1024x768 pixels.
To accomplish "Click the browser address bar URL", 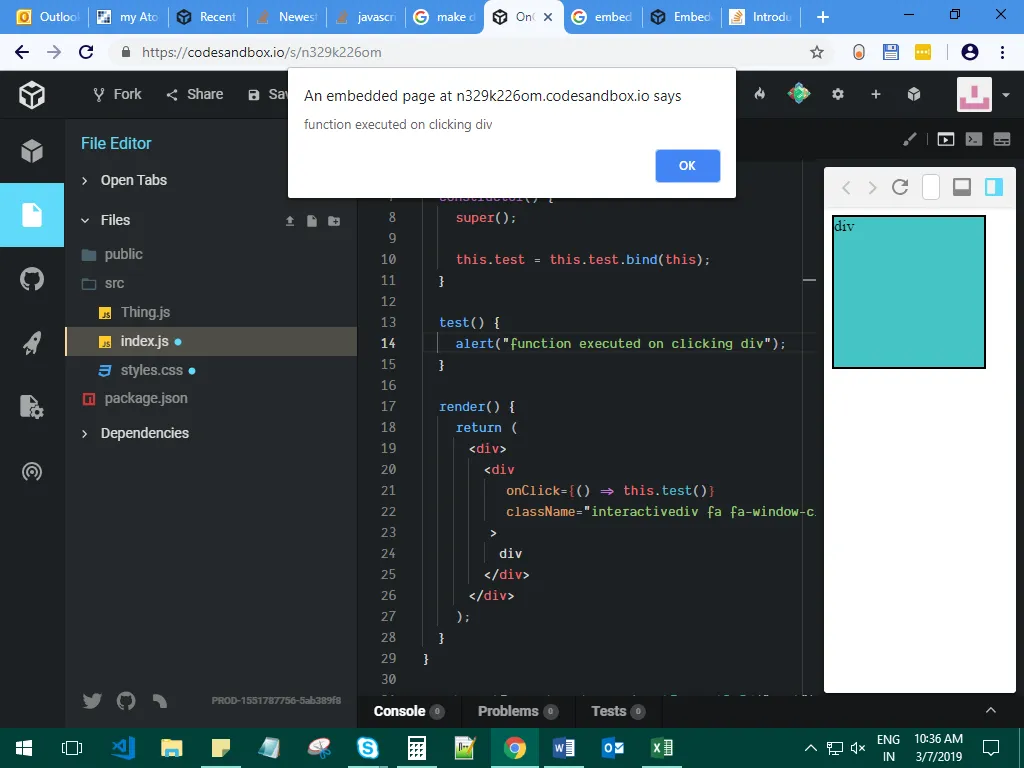I will click(262, 52).
